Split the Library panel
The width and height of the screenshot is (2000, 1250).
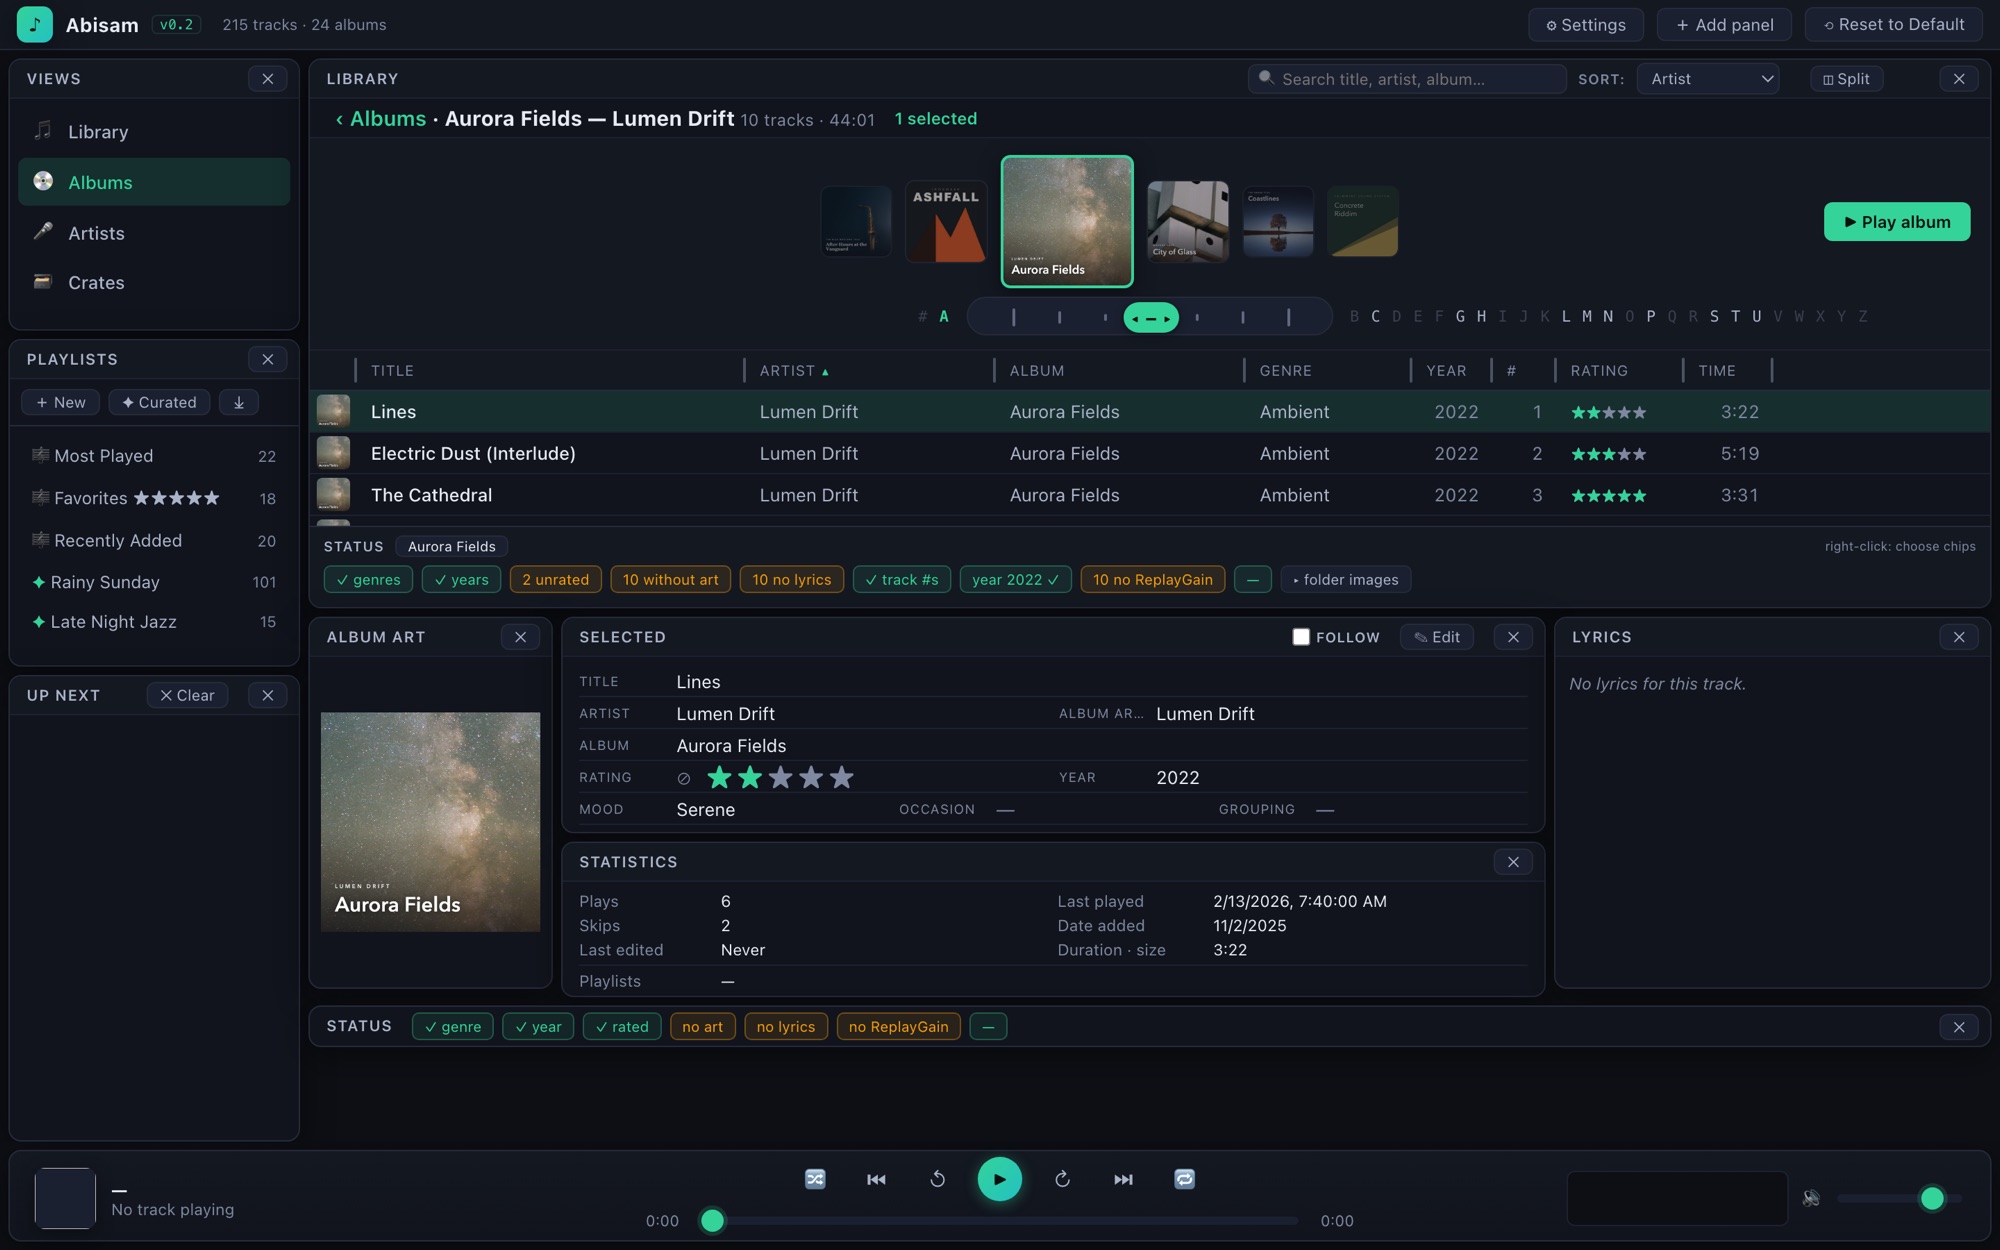[1846, 79]
